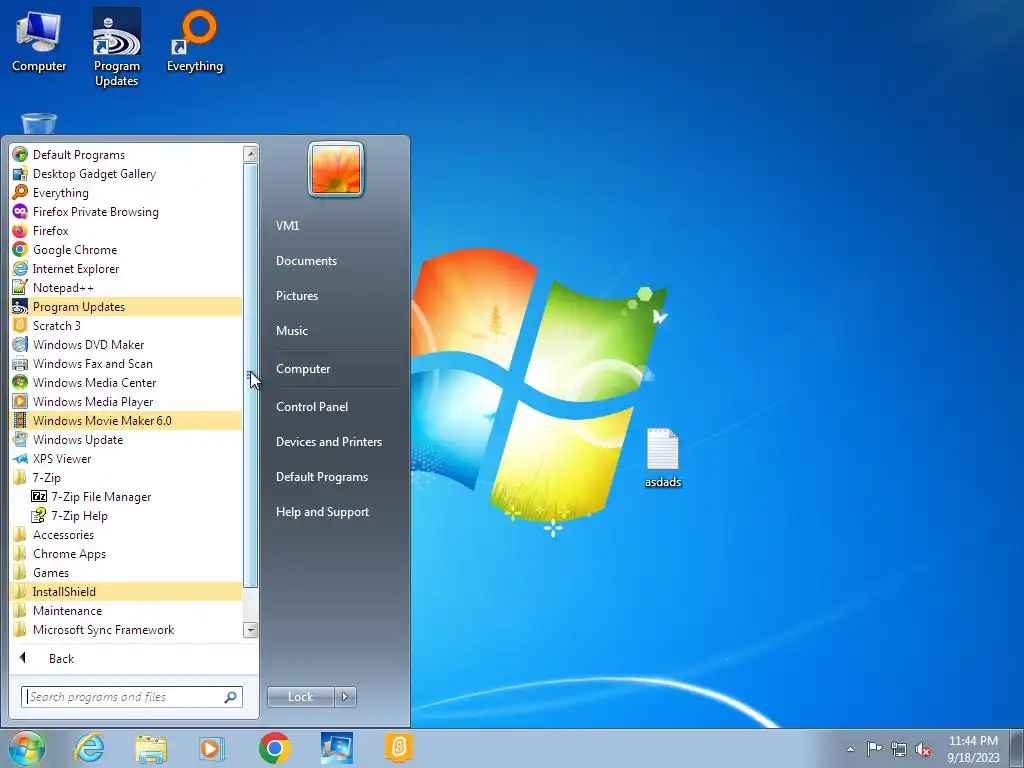Open 7-Zip Help
This screenshot has height=768, width=1024.
click(x=126, y=515)
